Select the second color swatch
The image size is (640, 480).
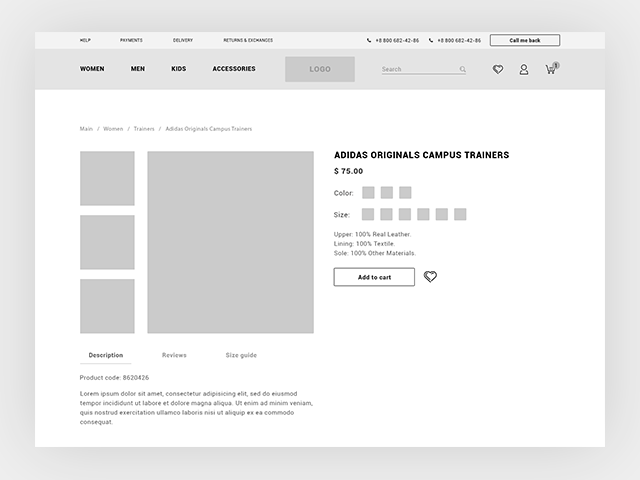click(387, 193)
